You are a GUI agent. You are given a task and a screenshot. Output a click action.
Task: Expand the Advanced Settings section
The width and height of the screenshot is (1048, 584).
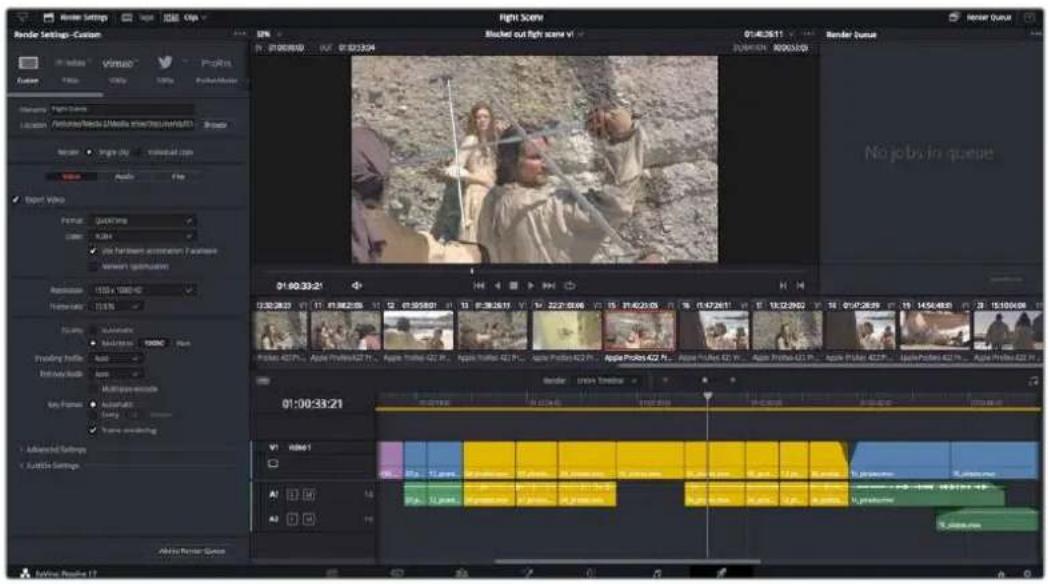pyautogui.click(x=53, y=450)
